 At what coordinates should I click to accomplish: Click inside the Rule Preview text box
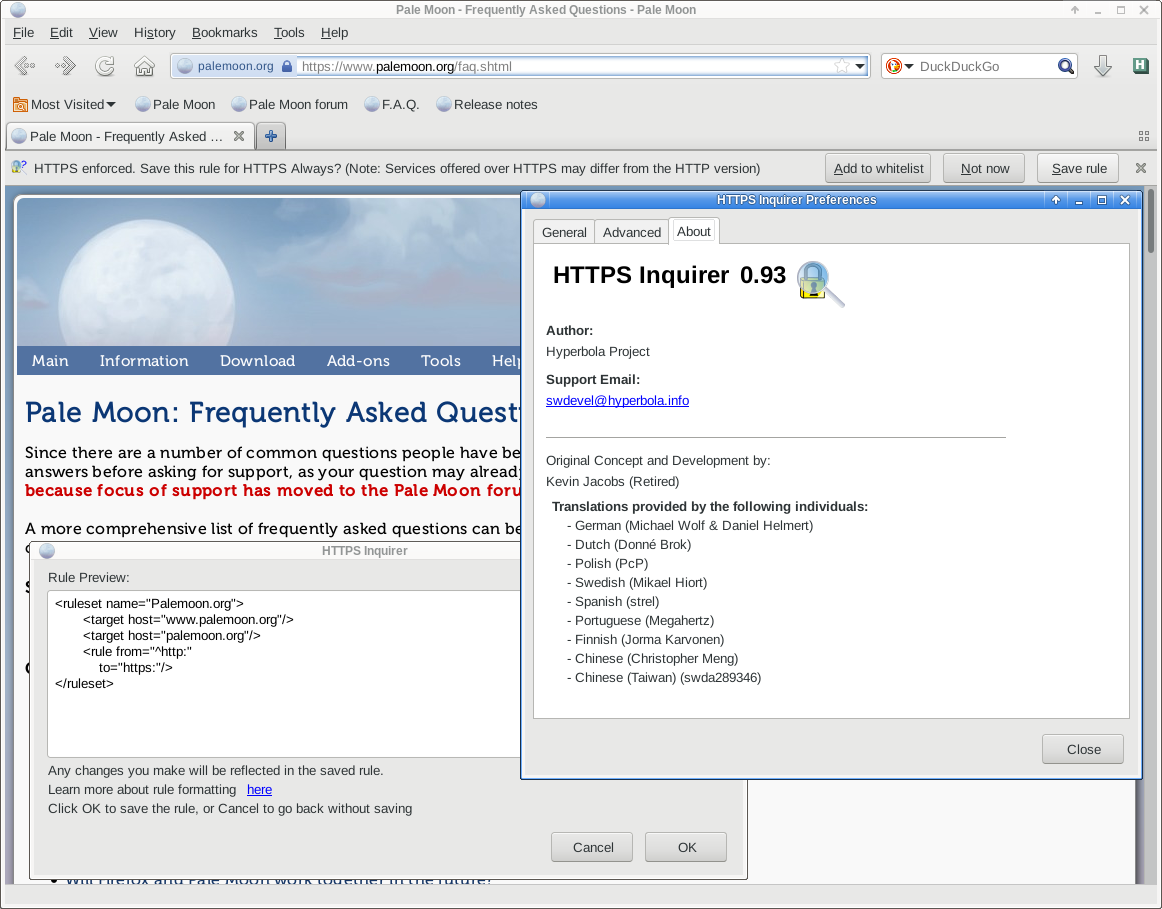pyautogui.click(x=285, y=673)
